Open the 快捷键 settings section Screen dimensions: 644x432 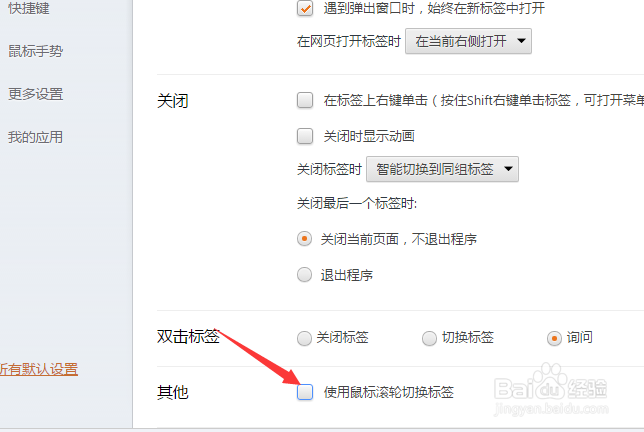pyautogui.click(x=29, y=8)
